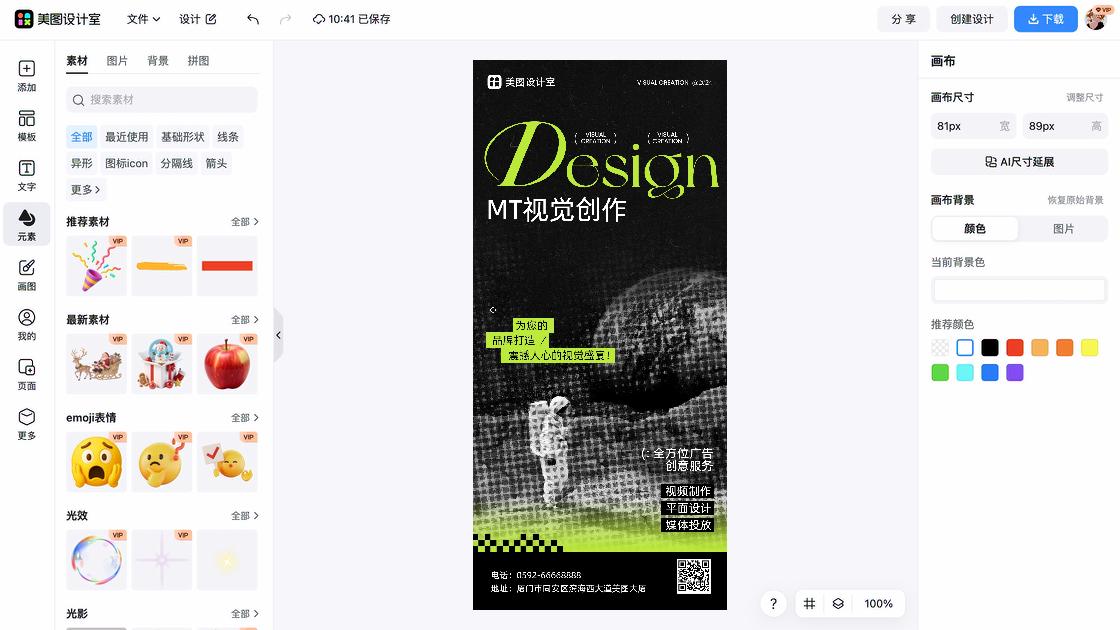Open the 画图 (draw) sidebar tool
Screen dimensions: 1120x630
pyautogui.click(x=26, y=275)
